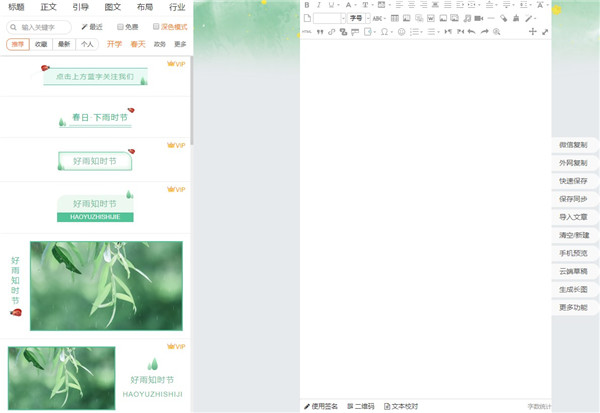Click the 清空/新建 button

coord(574,235)
